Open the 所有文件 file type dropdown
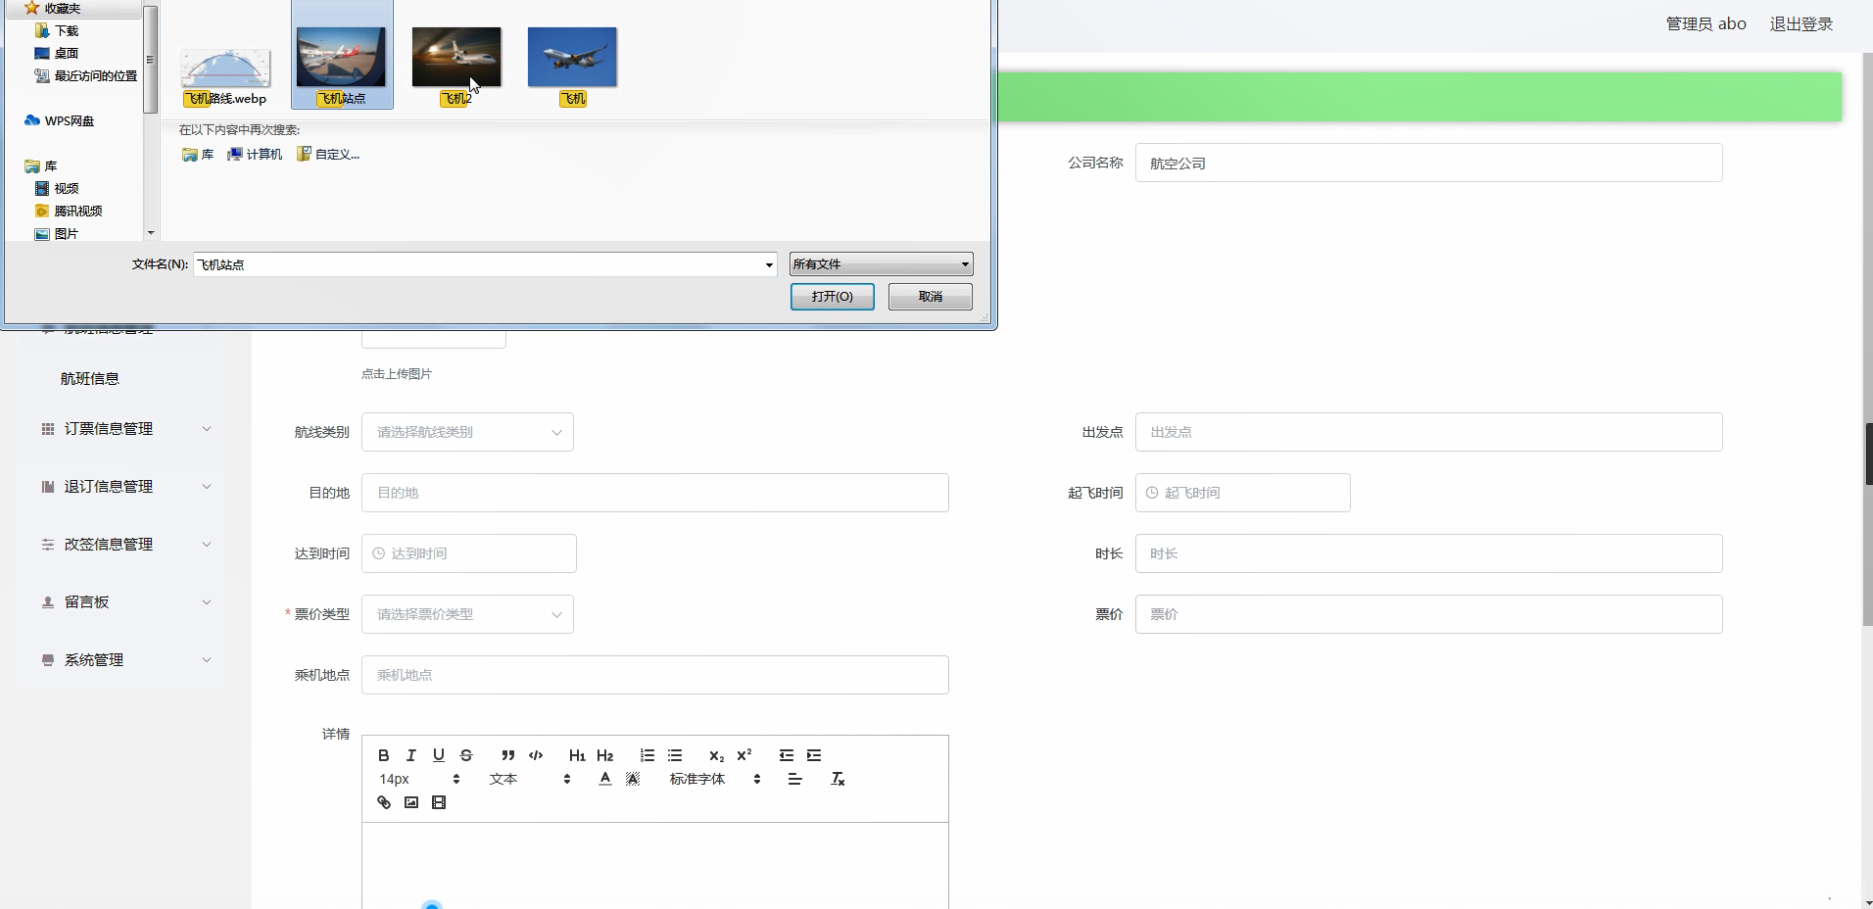Screen dimensions: 1873x909 pyautogui.click(x=881, y=264)
